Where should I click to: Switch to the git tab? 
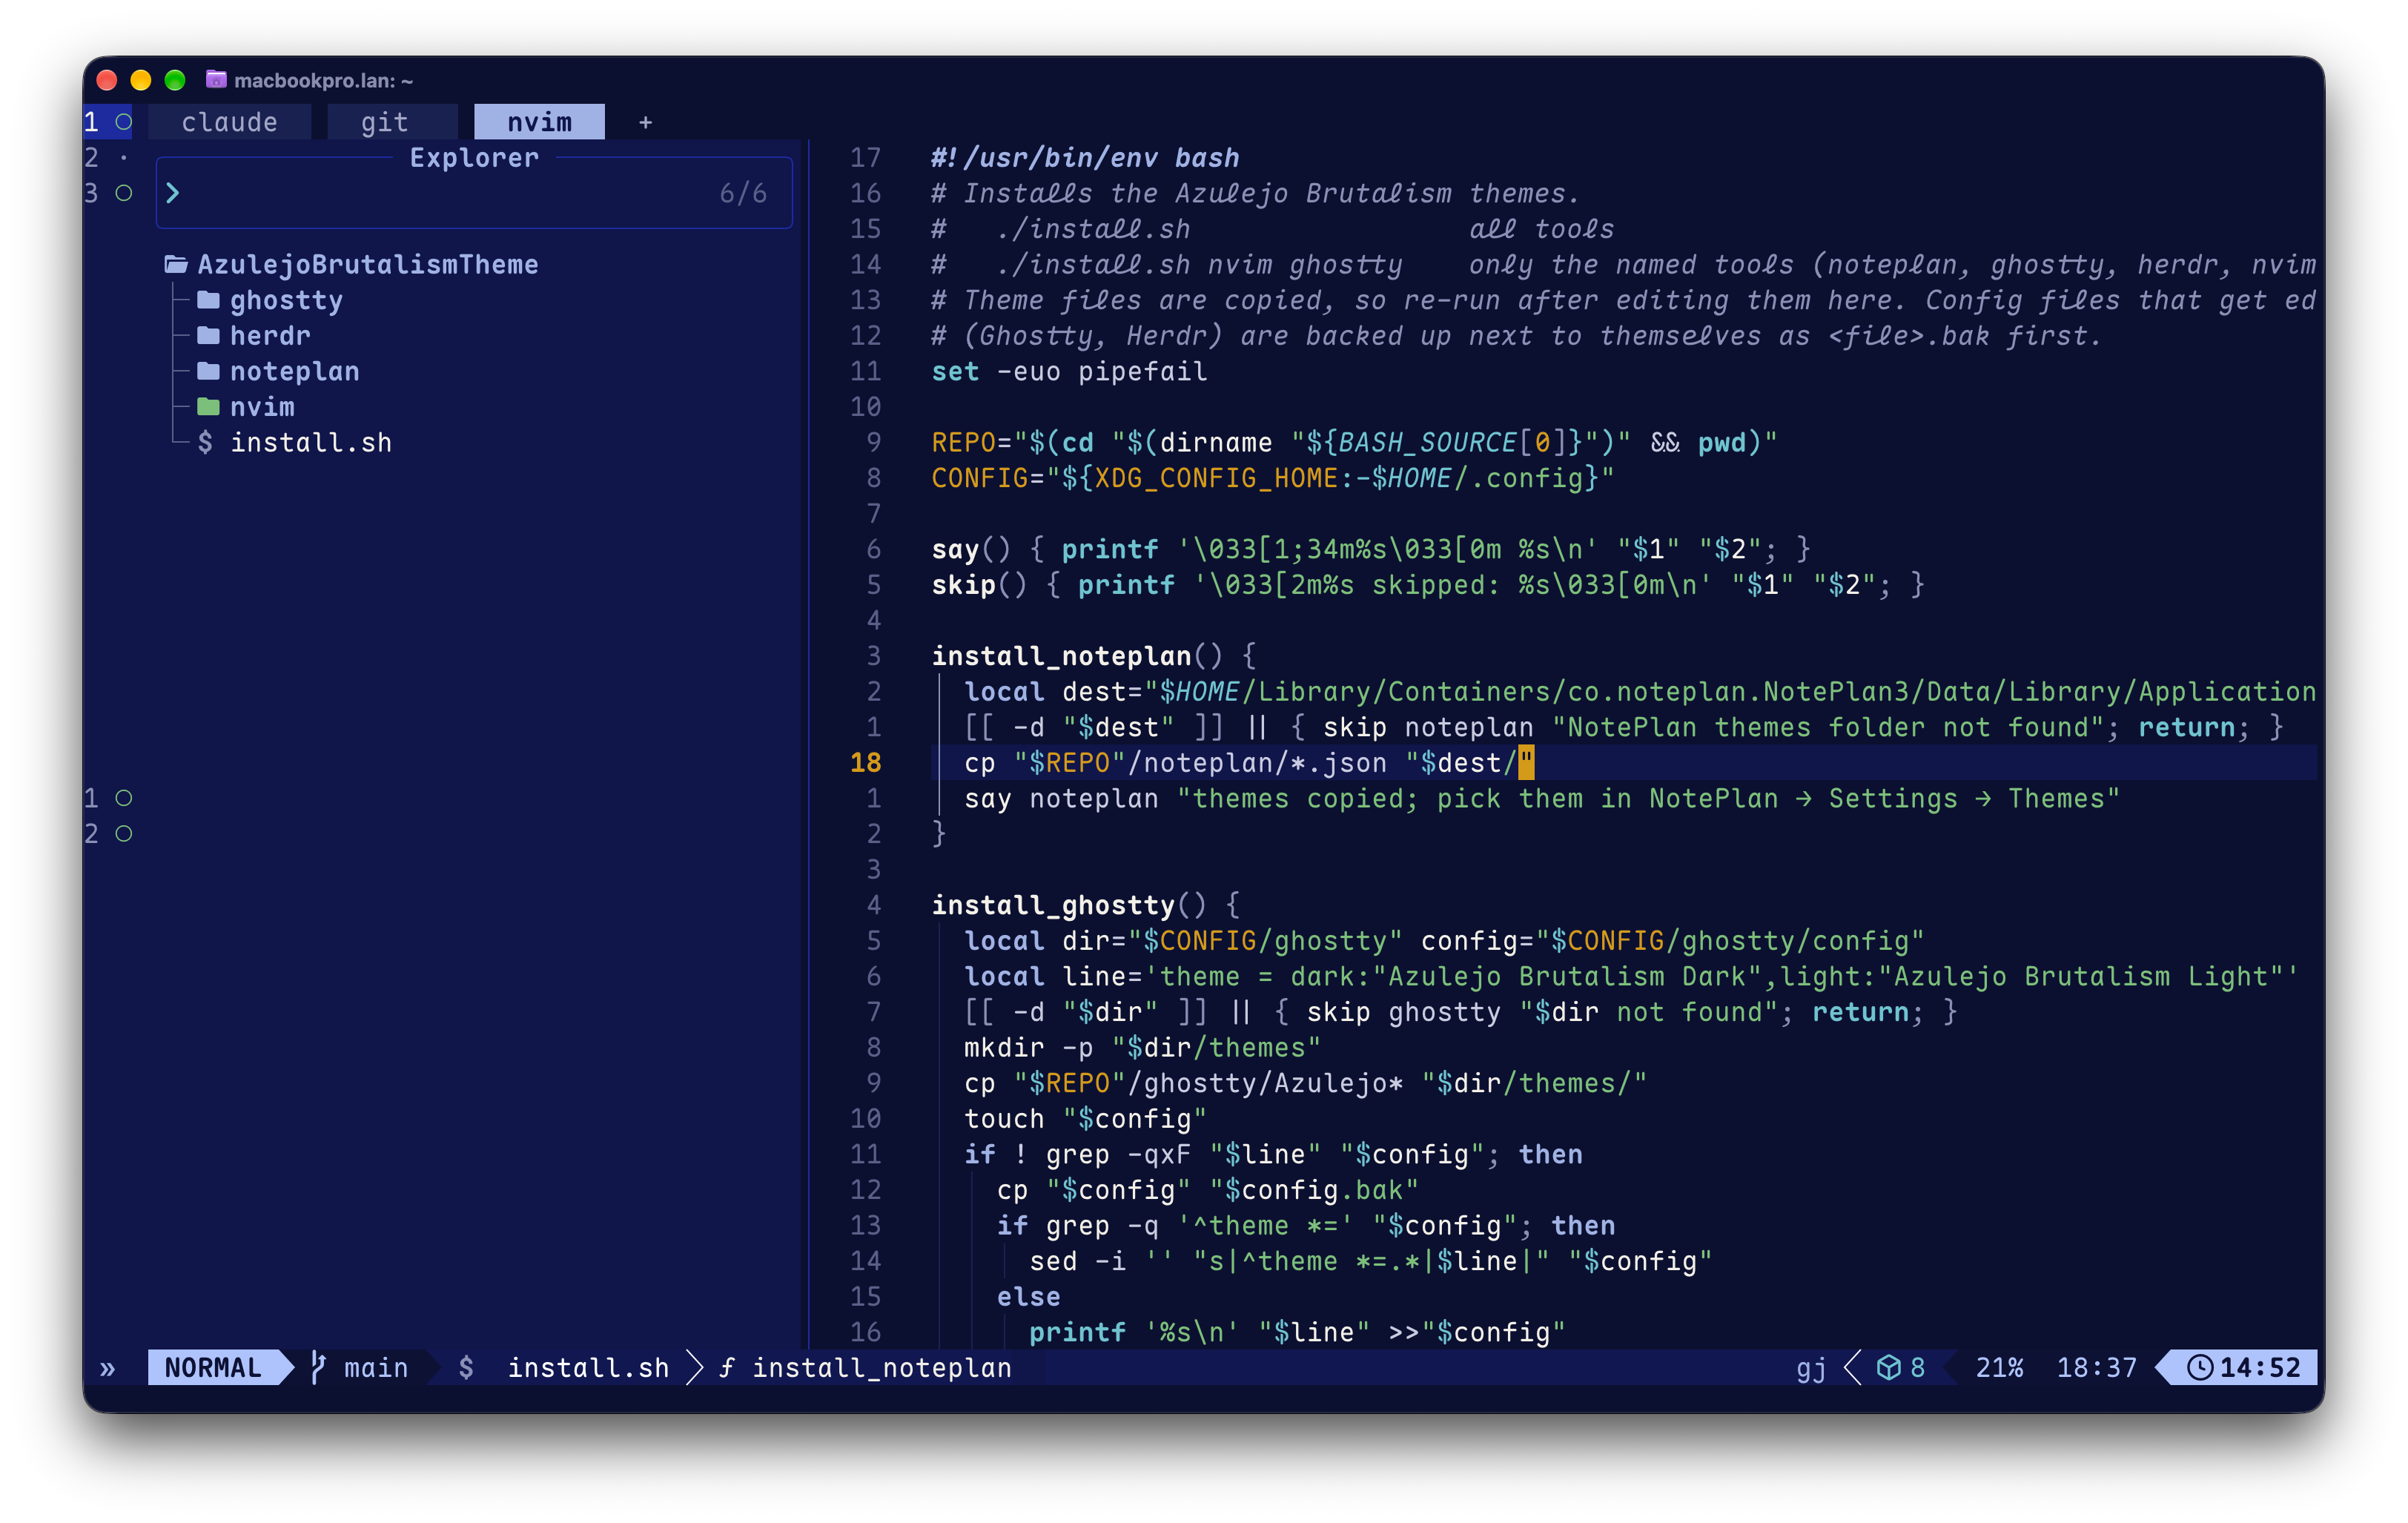385,122
